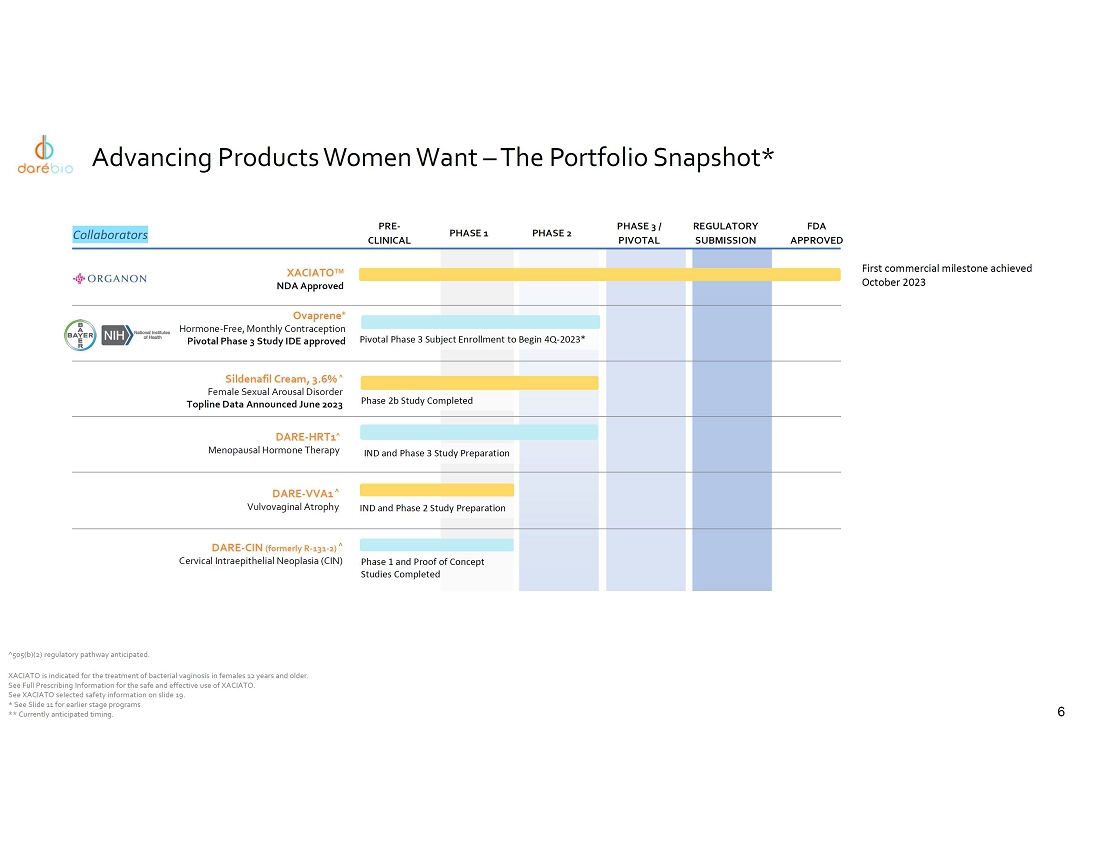The height and width of the screenshot is (852, 1100).
Task: Click the Ovaprene blue progress bar
Action: click(x=480, y=322)
